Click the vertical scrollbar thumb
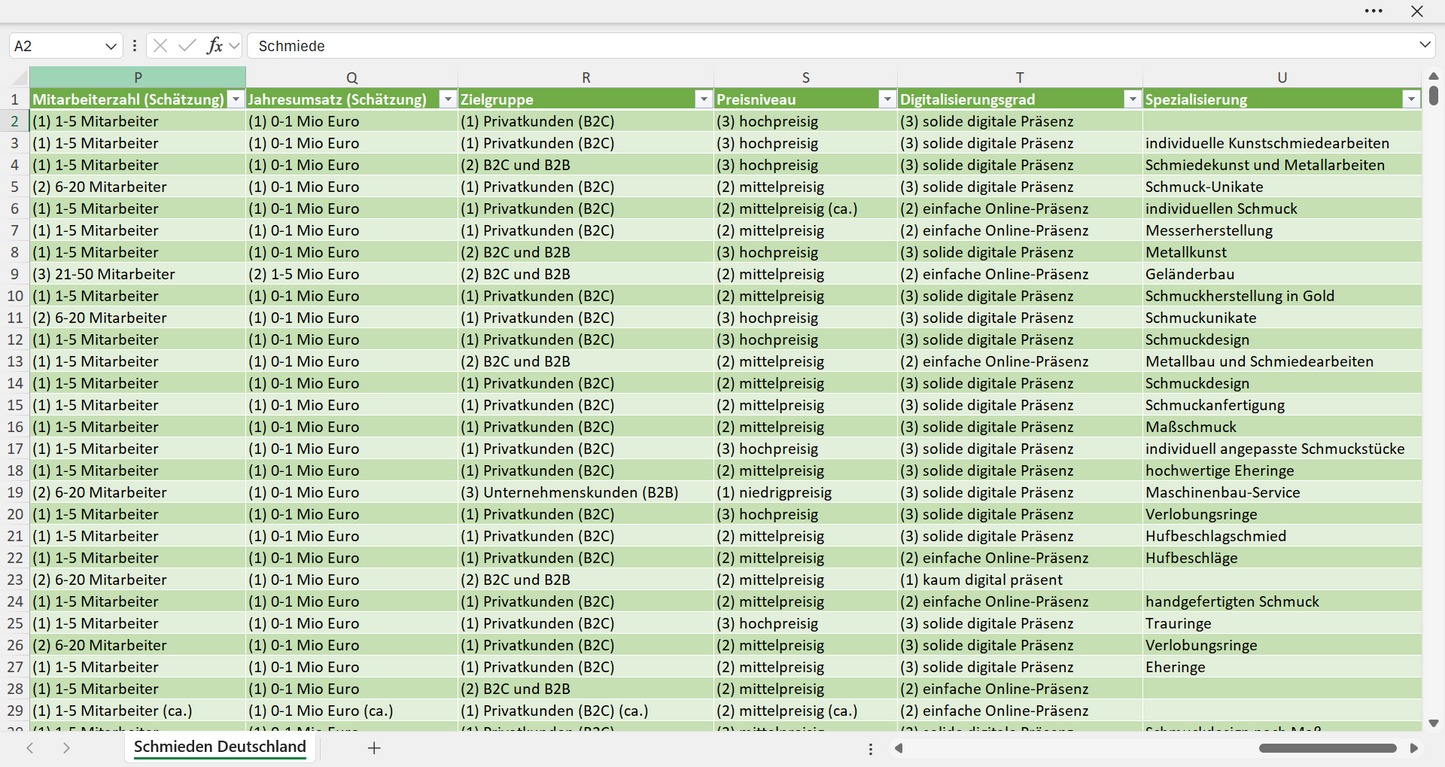The width and height of the screenshot is (1445, 767). point(1434,95)
